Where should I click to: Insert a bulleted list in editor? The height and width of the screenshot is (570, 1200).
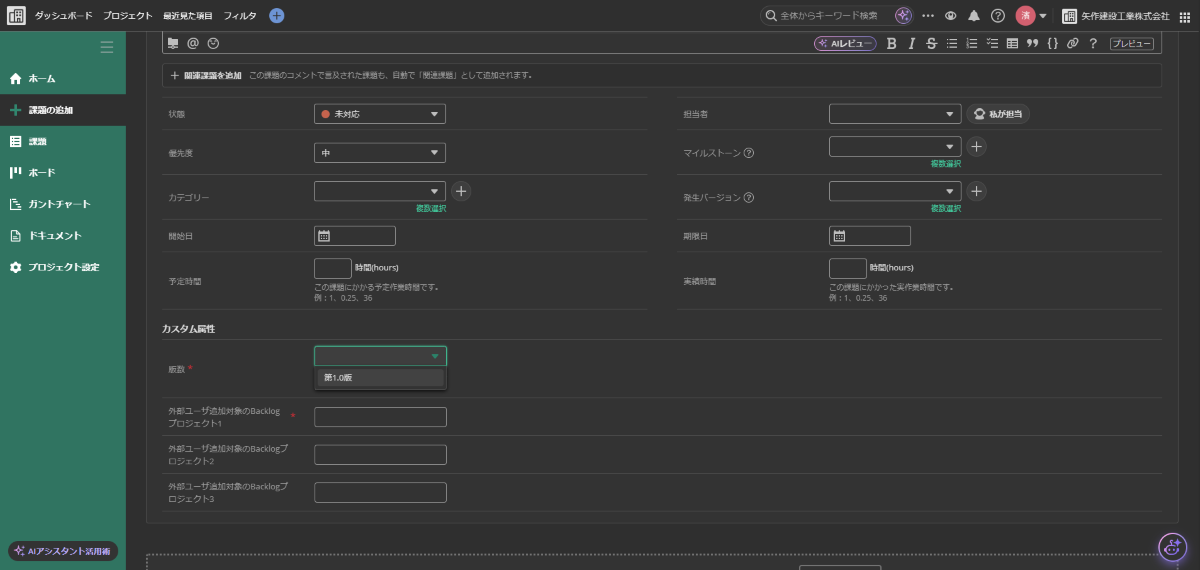pyautogui.click(x=952, y=43)
